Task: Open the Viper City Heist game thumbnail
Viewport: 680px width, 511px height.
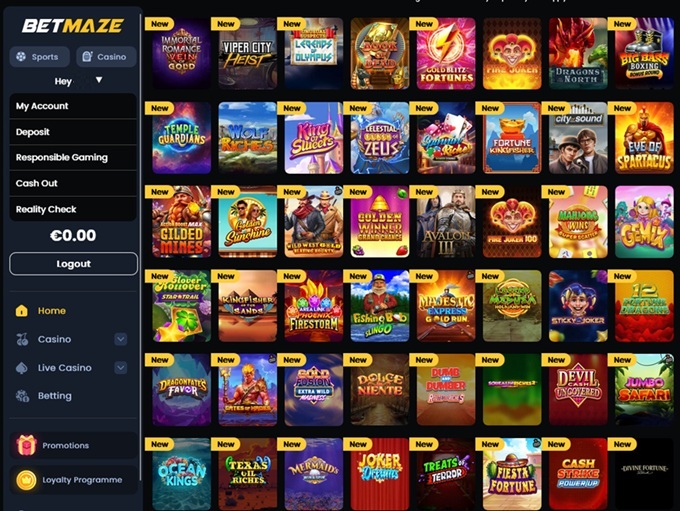Action: tap(248, 53)
